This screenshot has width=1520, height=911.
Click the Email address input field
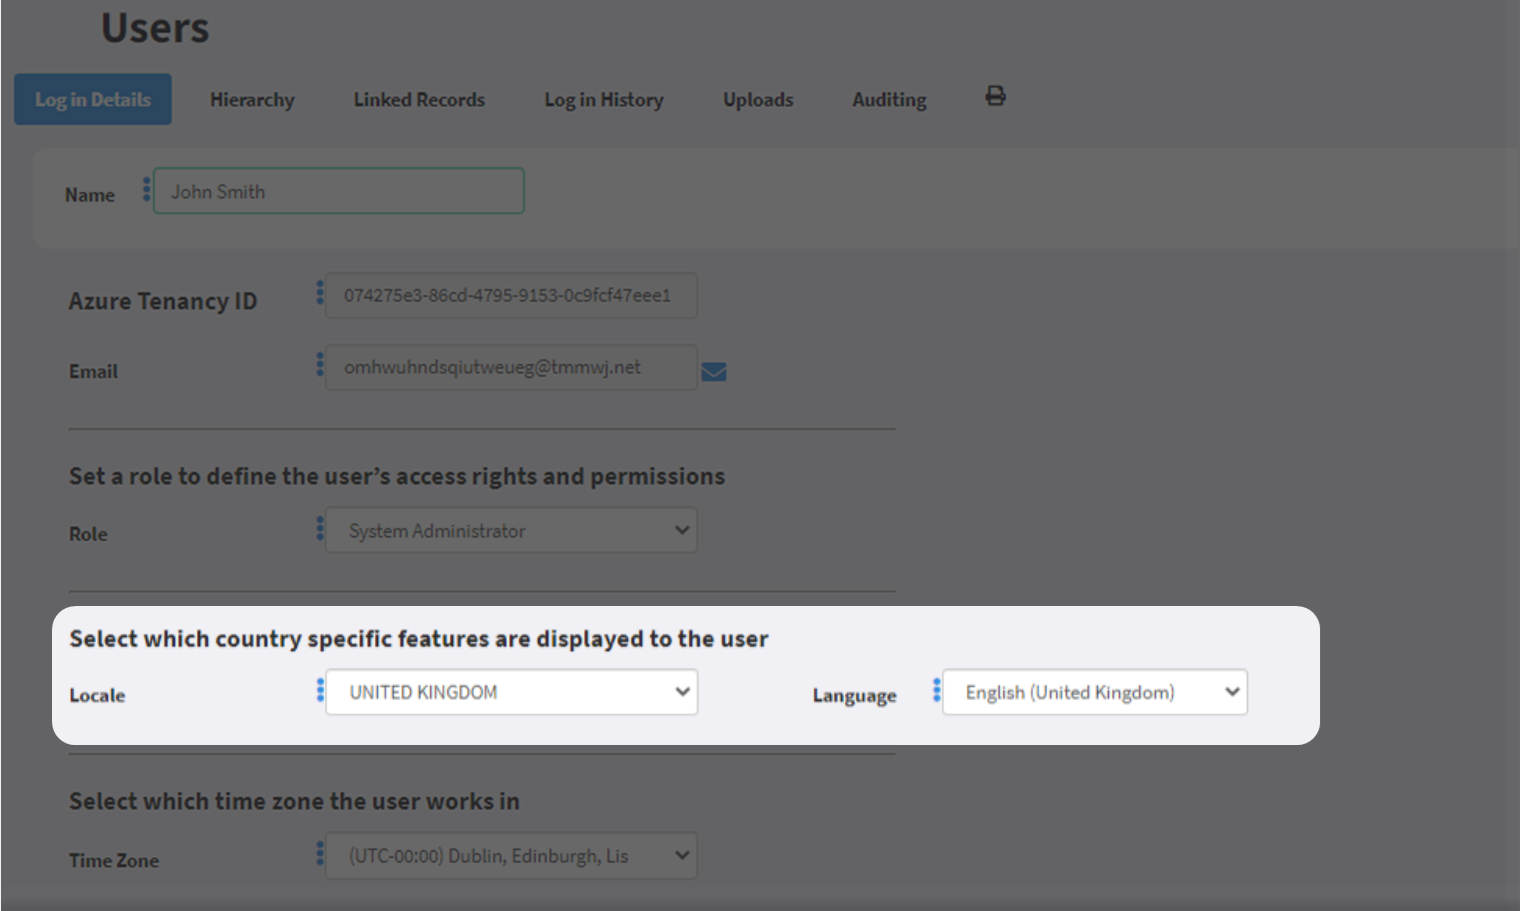point(511,367)
